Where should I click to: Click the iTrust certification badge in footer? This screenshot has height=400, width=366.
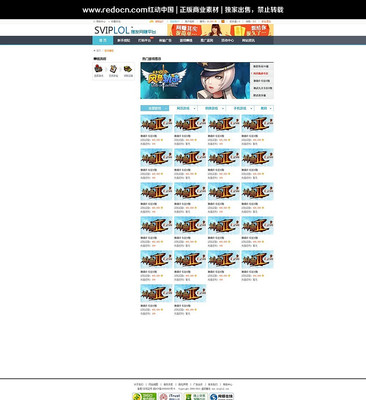click(170, 397)
